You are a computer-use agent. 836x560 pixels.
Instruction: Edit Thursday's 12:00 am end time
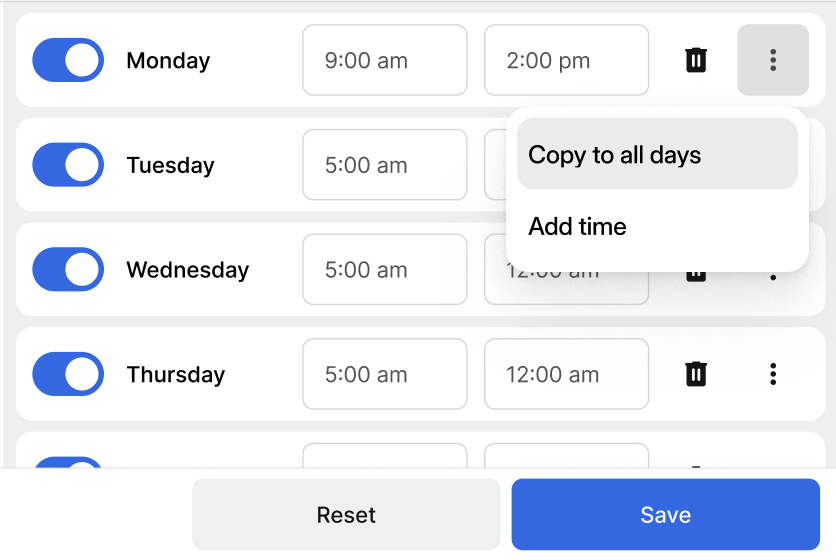566,374
